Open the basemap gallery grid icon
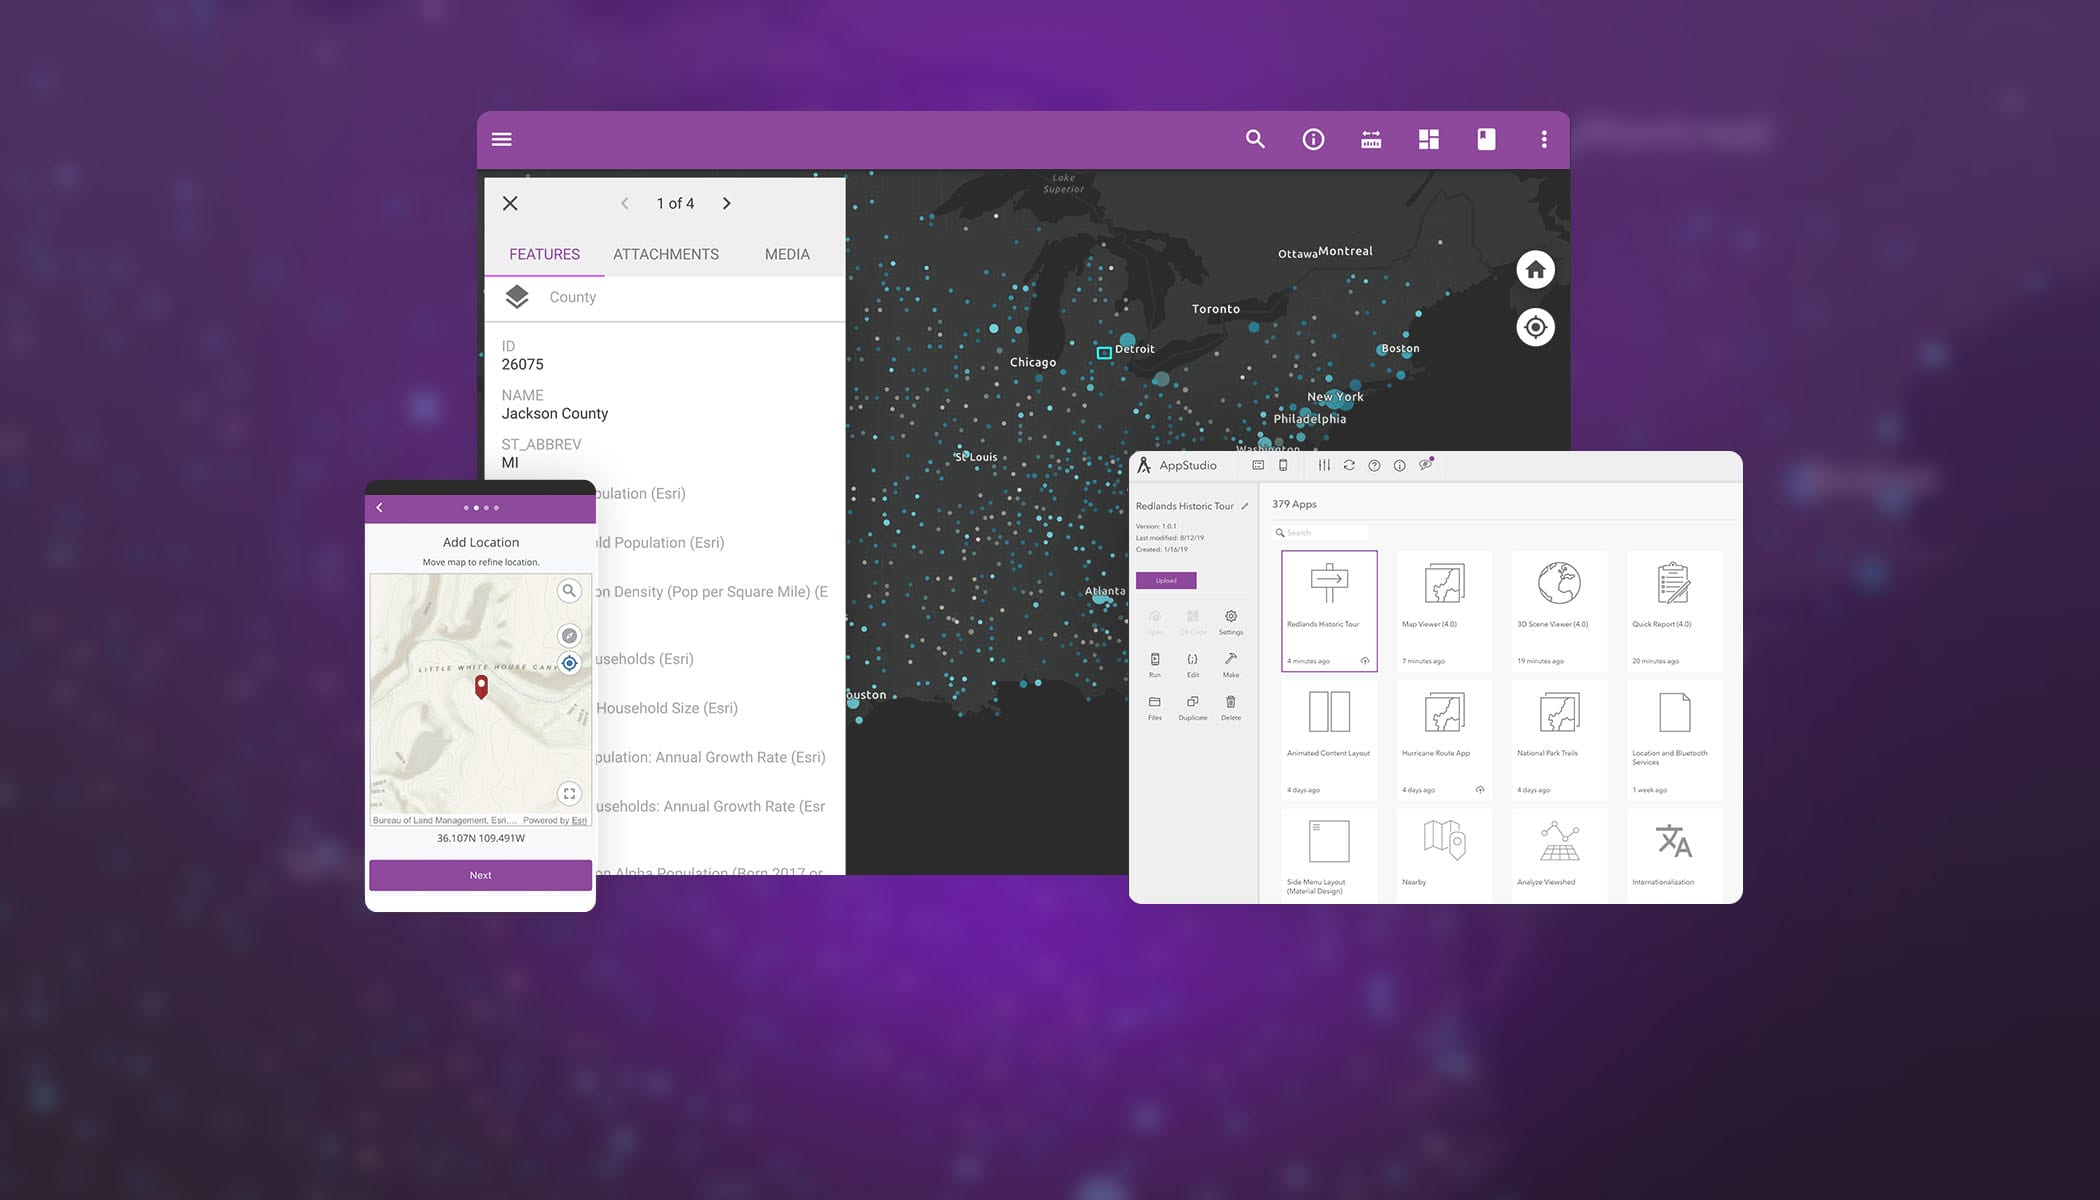 [x=1429, y=139]
